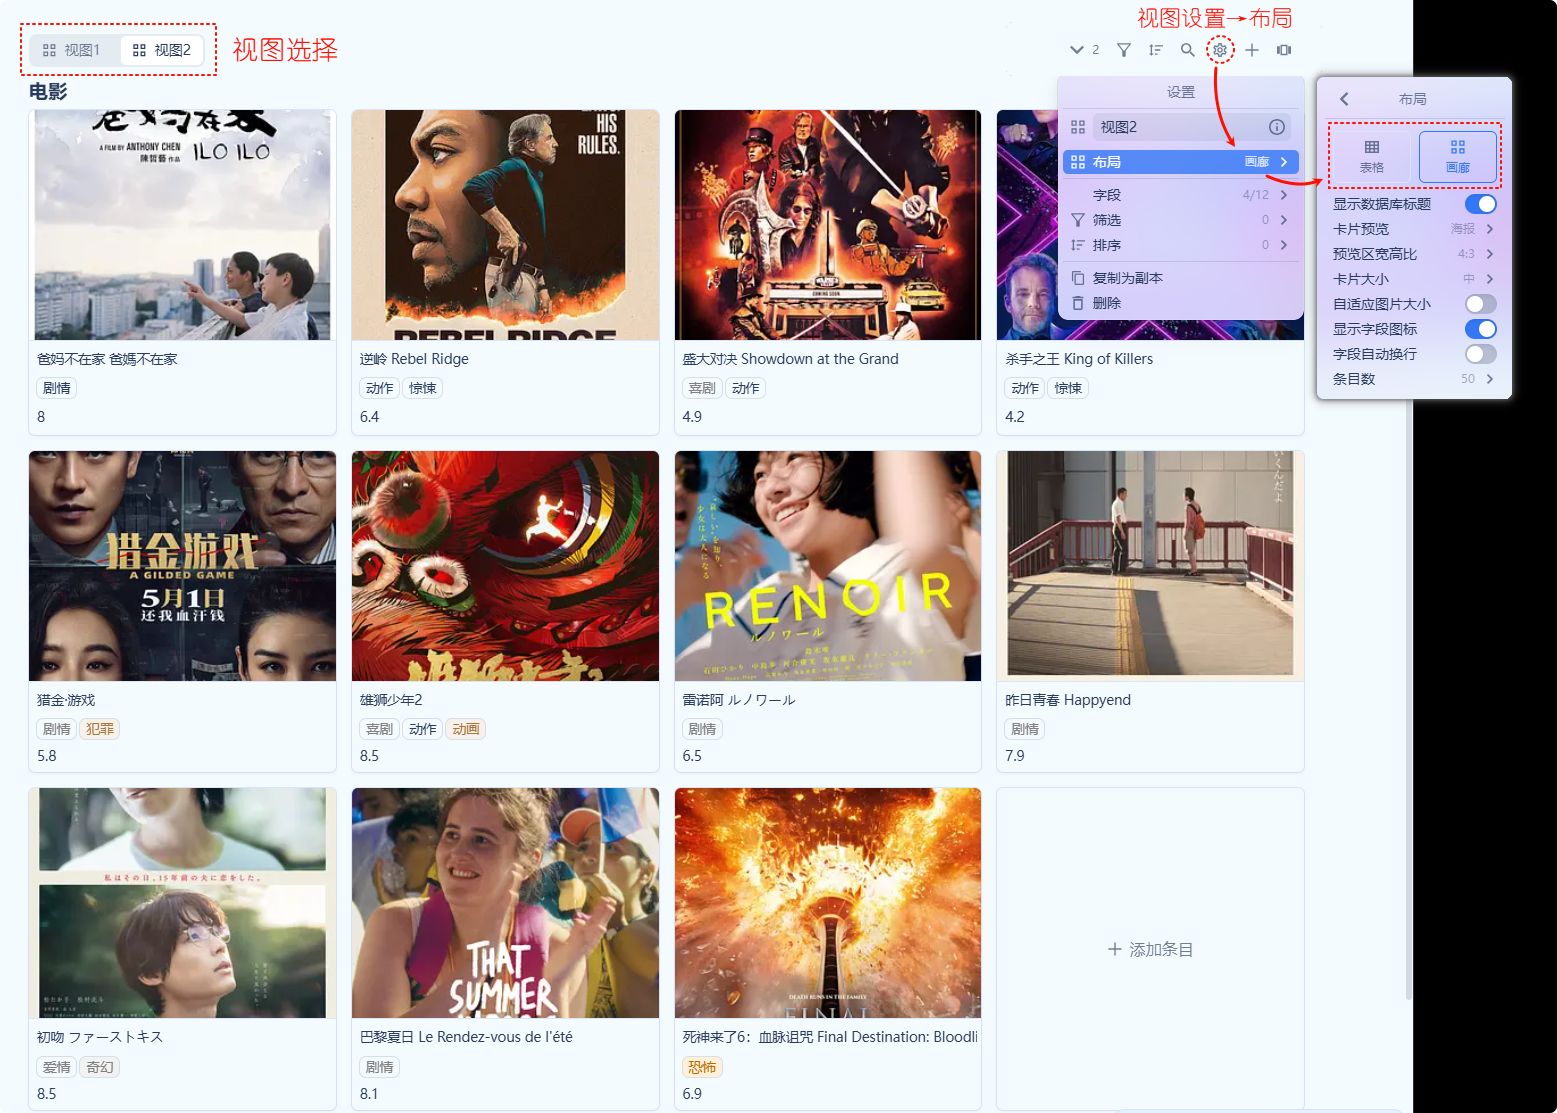Image resolution: width=1557 pixels, height=1113 pixels.
Task: Click the rating 6.4 on Rebel Ridge
Action: pos(370,417)
